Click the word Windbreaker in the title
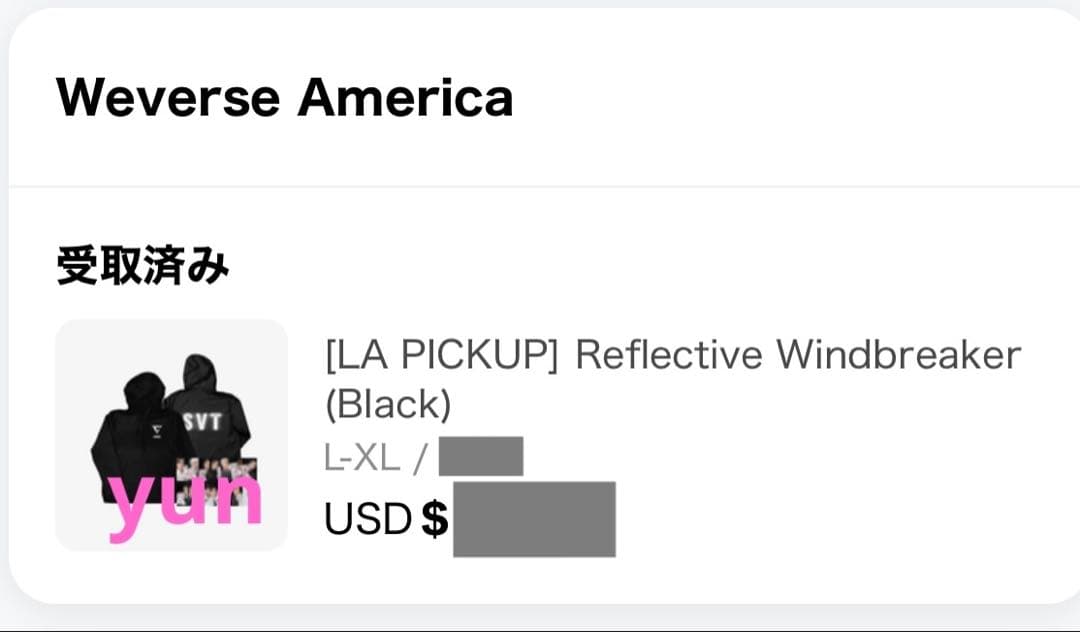This screenshot has height=632, width=1080. point(898,355)
